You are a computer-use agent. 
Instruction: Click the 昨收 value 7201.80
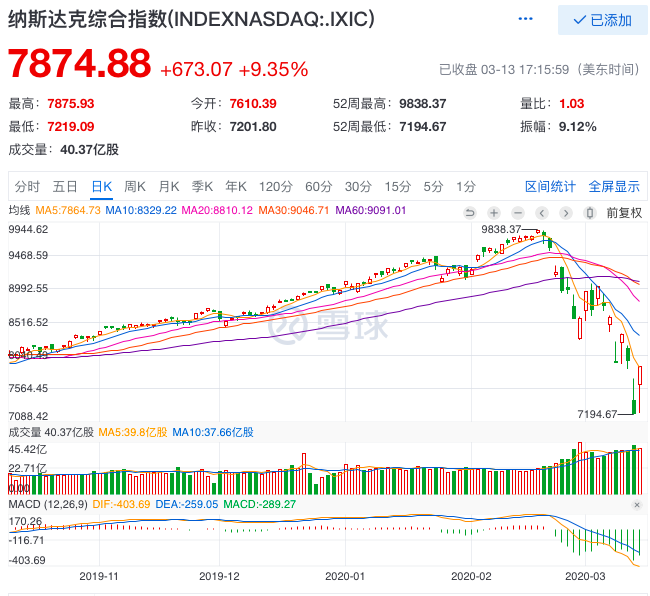pyautogui.click(x=253, y=126)
